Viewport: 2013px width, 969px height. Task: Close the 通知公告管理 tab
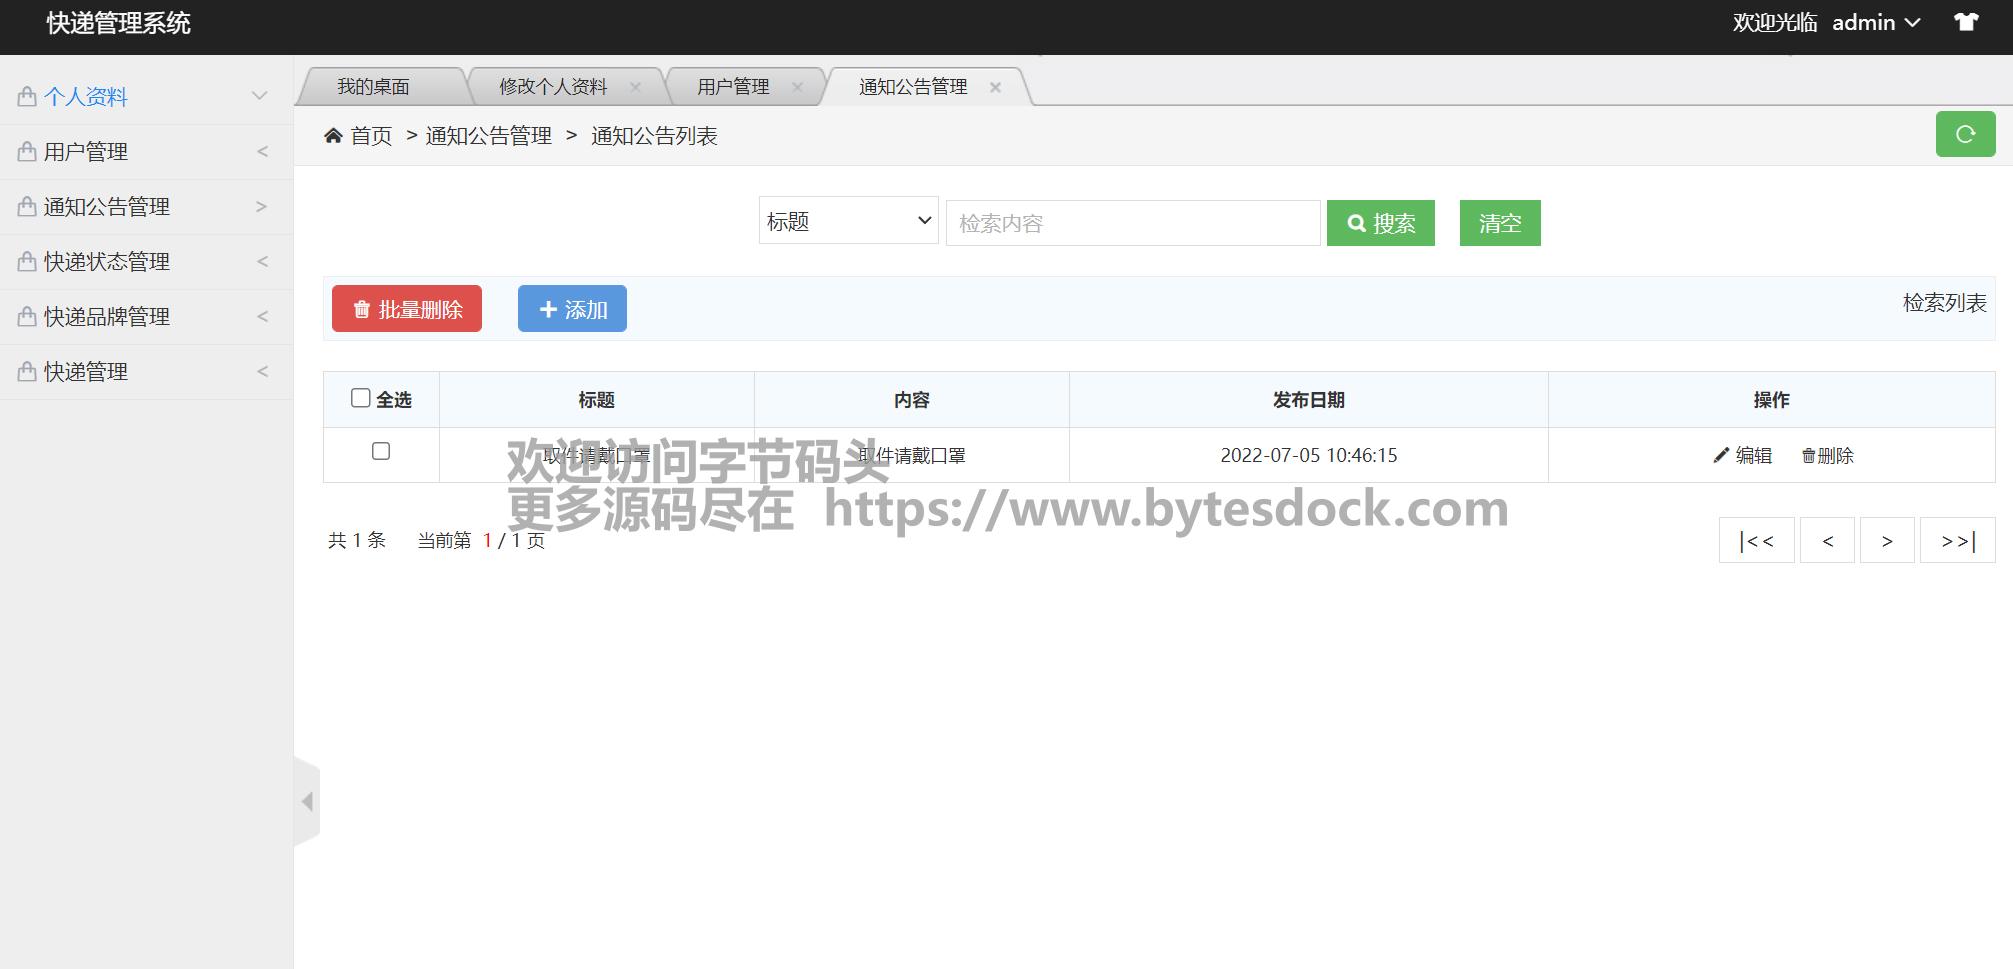pos(995,87)
